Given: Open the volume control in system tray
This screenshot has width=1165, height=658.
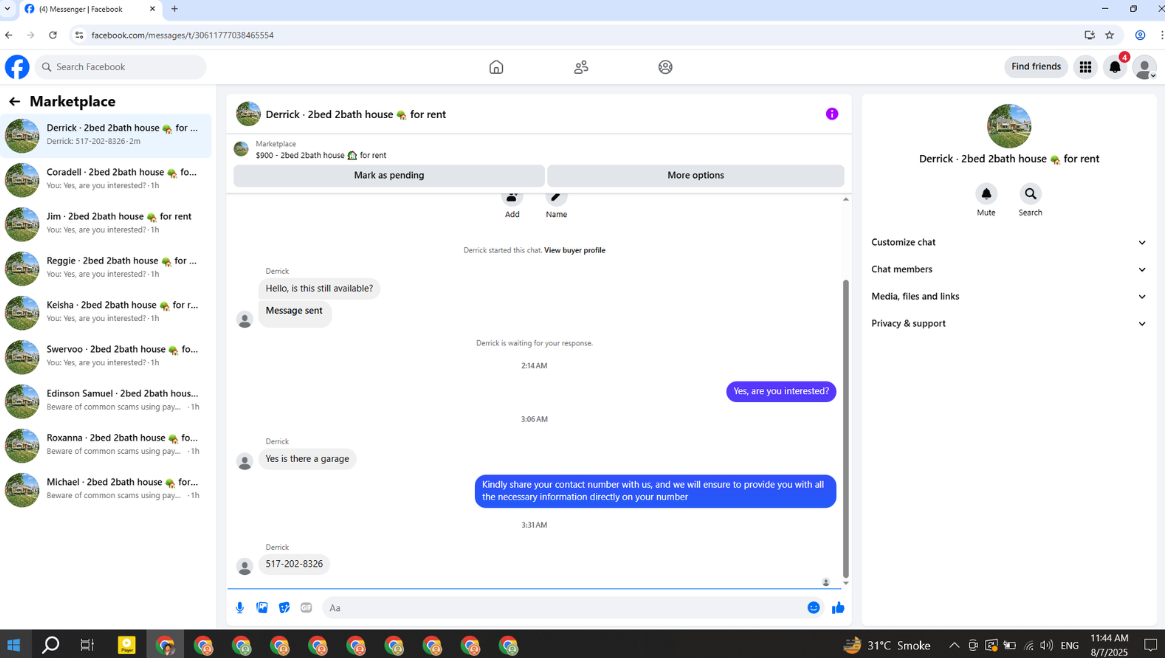Looking at the screenshot, I should pyautogui.click(x=1047, y=645).
